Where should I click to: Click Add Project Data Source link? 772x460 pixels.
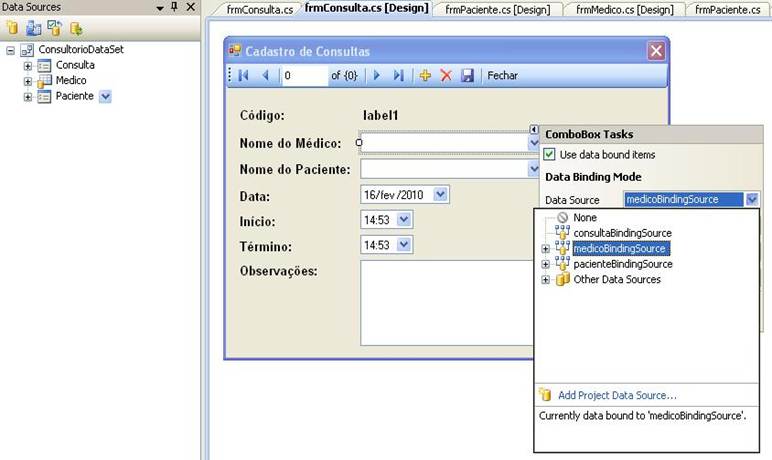coord(617,395)
